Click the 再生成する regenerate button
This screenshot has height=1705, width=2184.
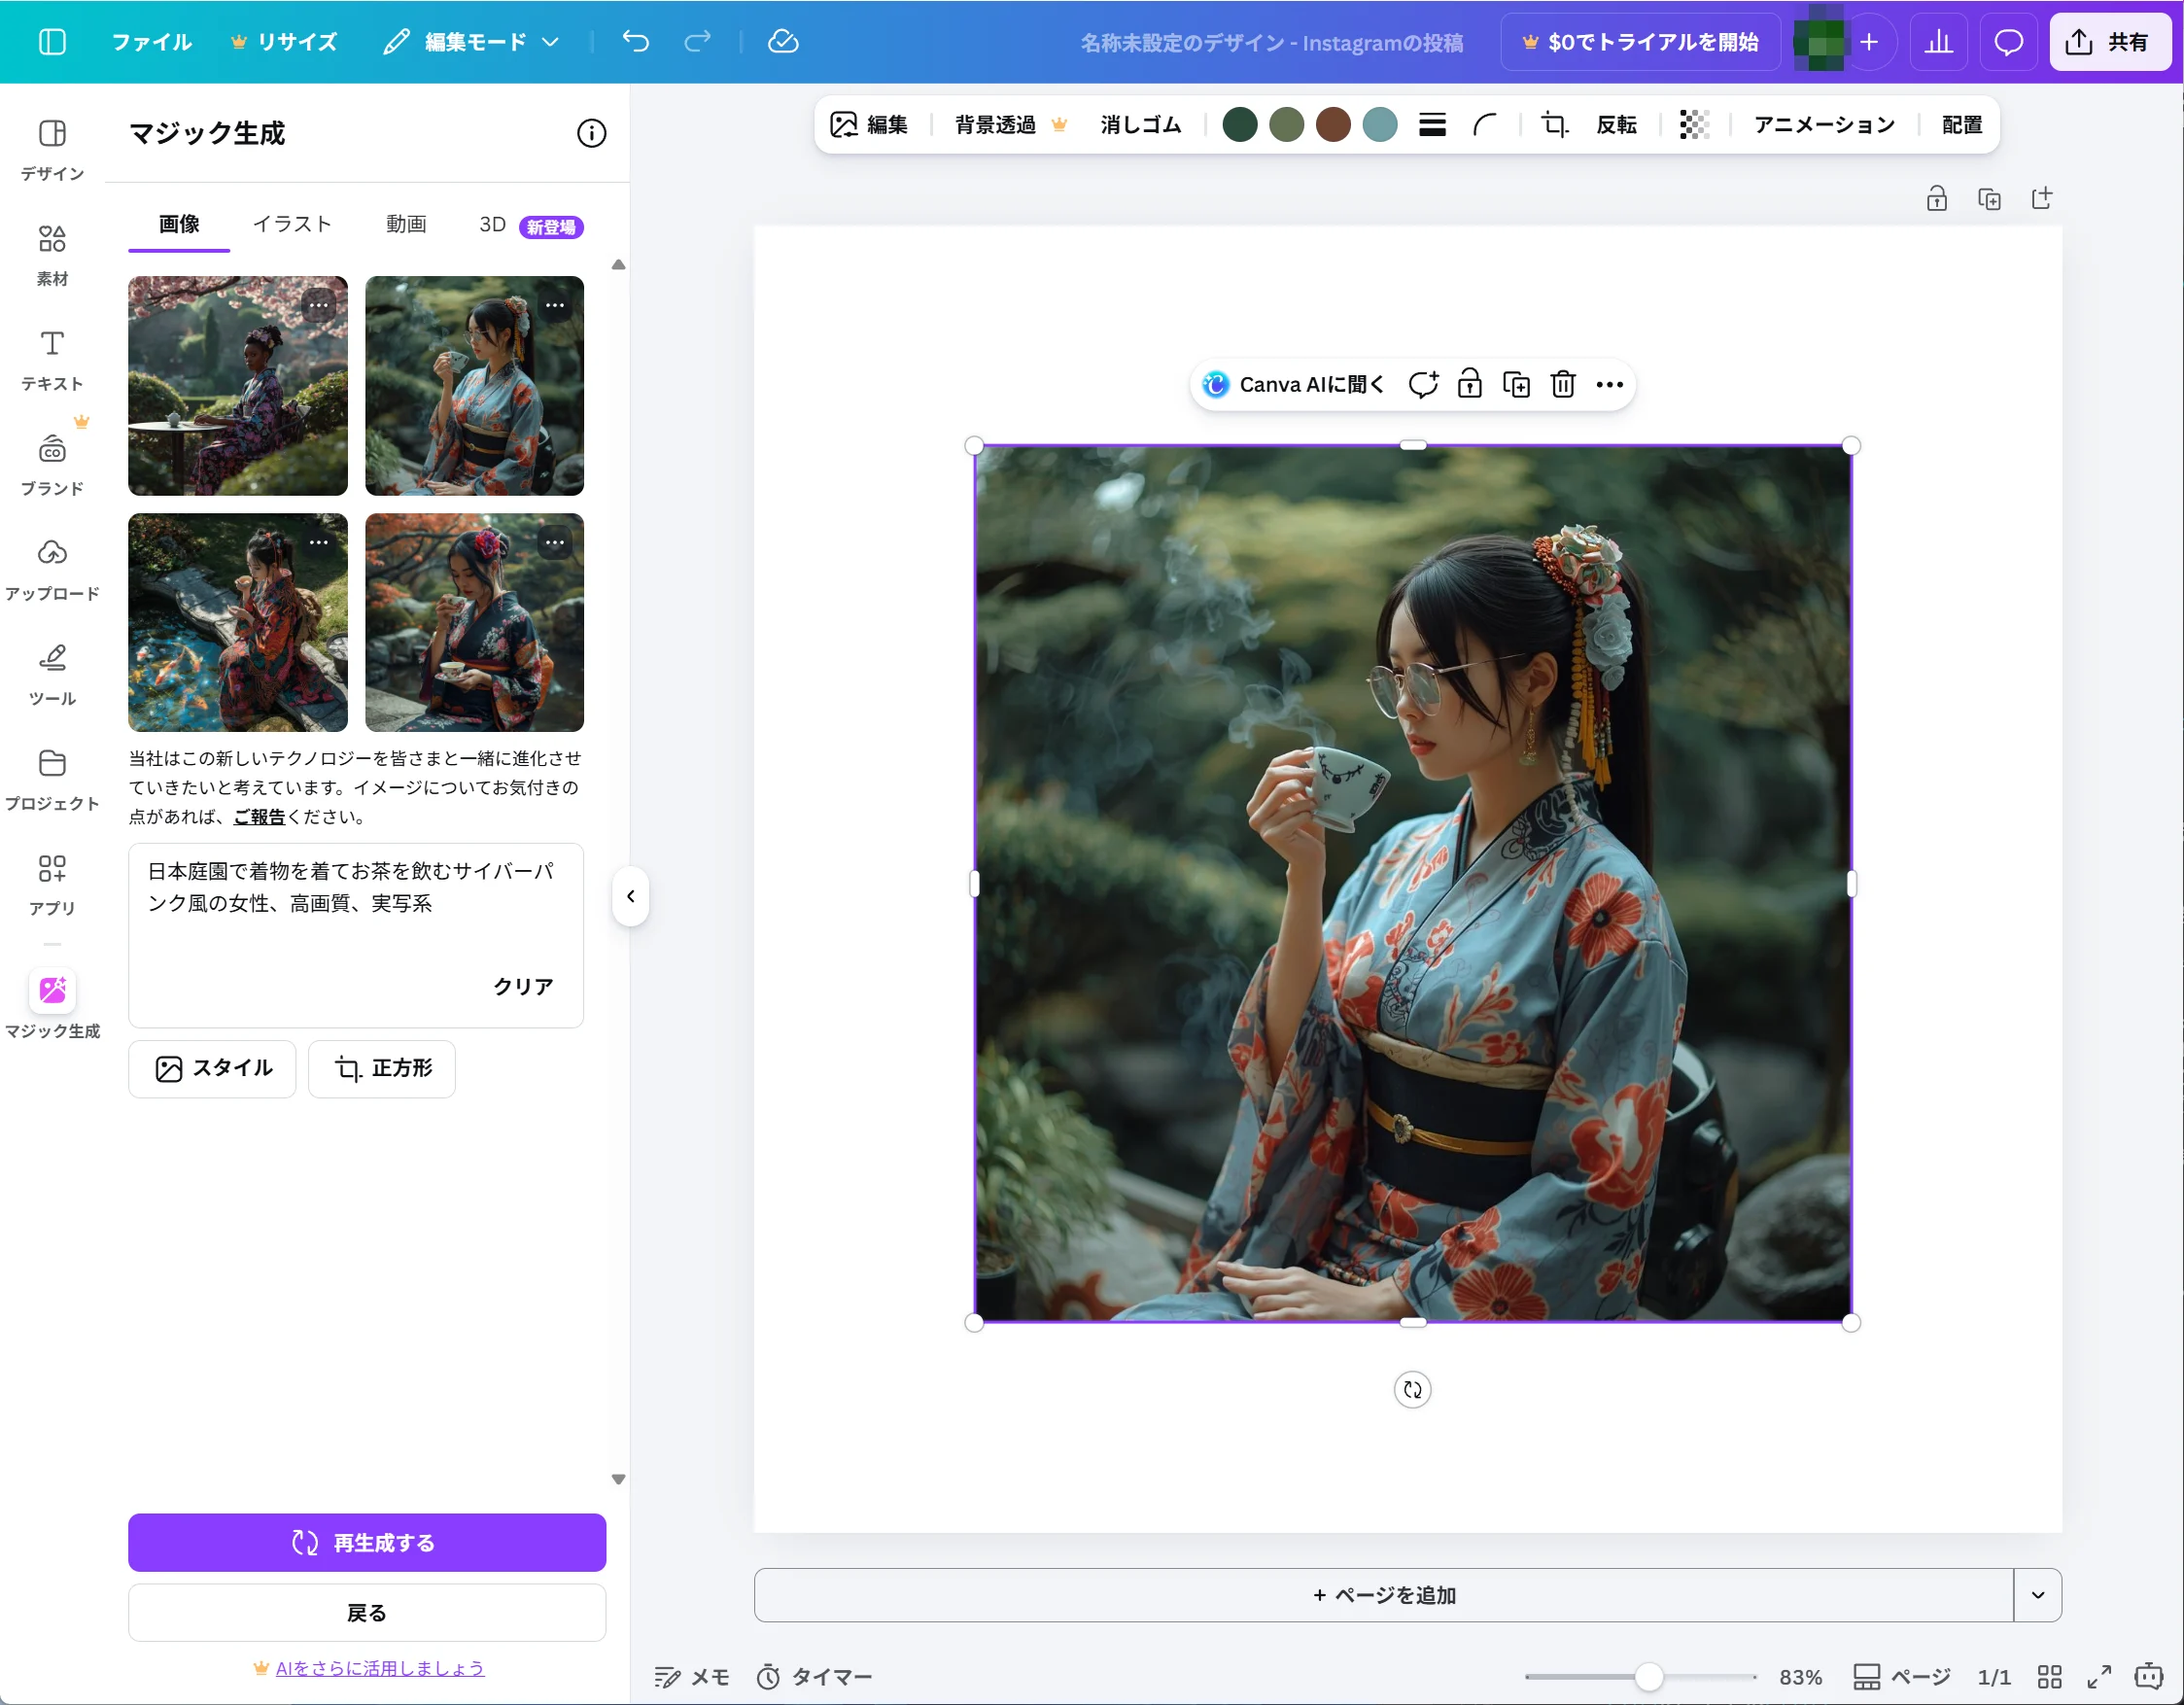[x=366, y=1543]
